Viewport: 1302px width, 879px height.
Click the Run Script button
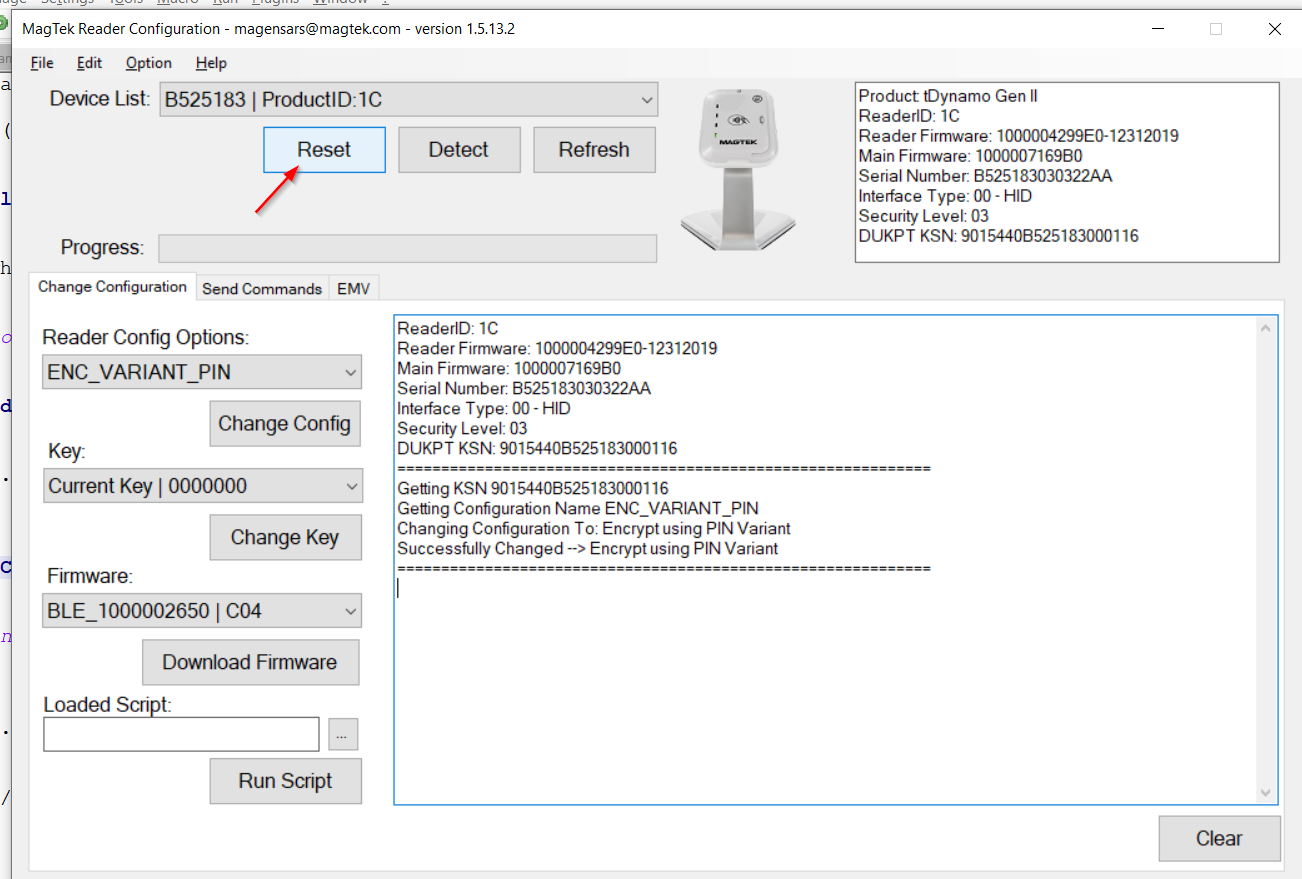[x=285, y=781]
